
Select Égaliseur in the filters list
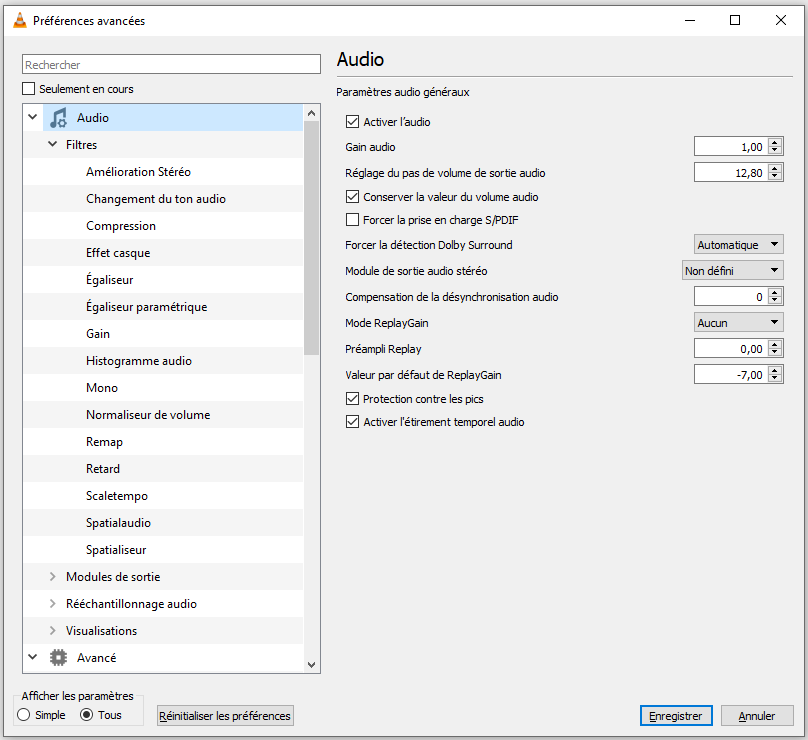(110, 280)
